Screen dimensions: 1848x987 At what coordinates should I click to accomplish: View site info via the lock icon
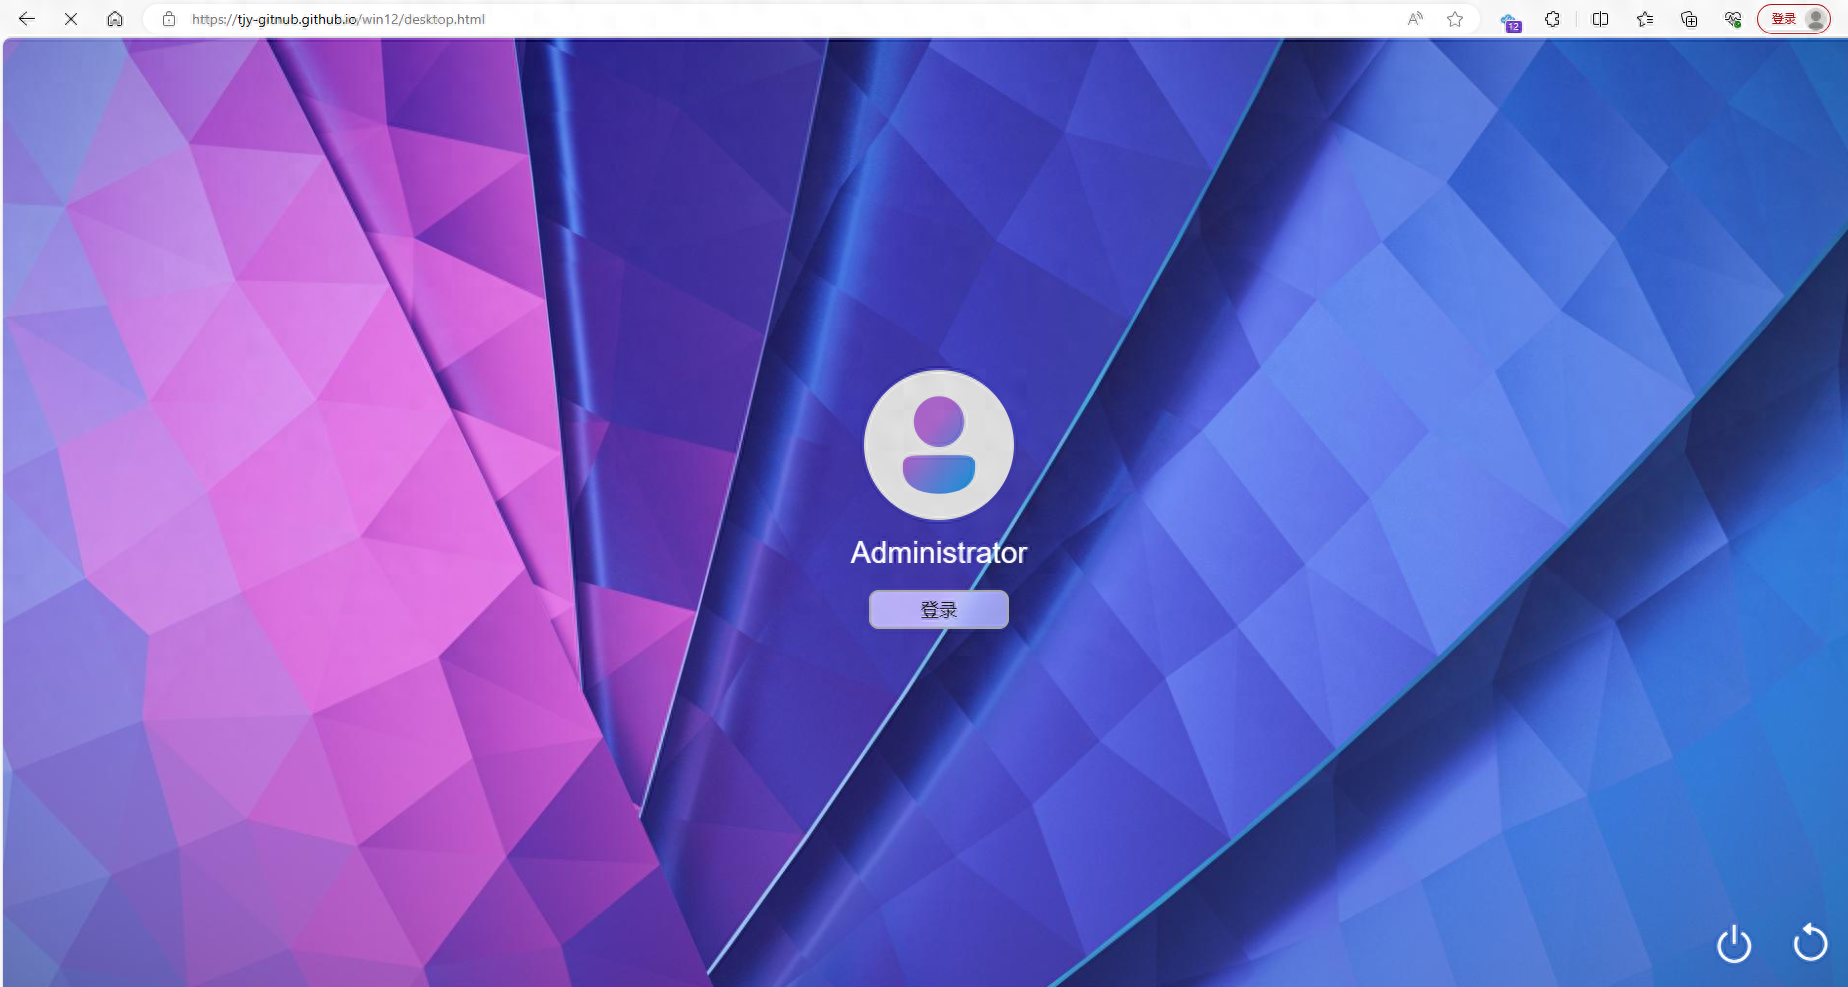(169, 19)
